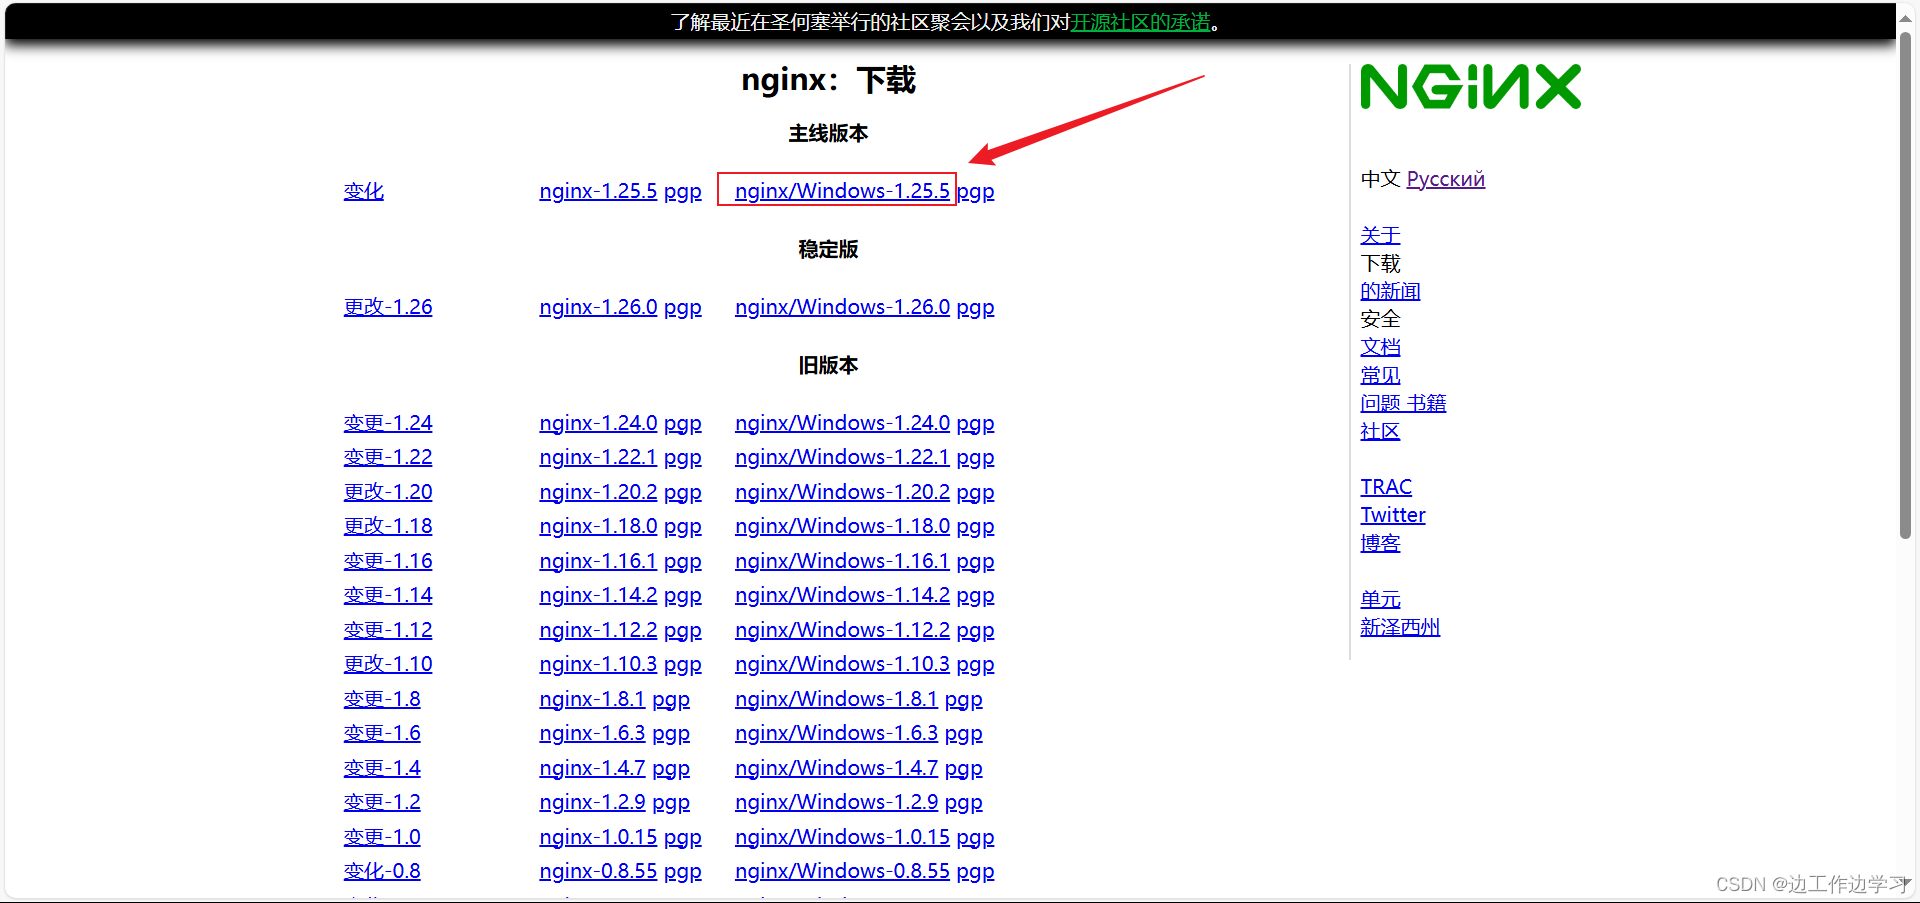1920x903 pixels.
Task: Open the 变更-1.4 changes link
Action: click(382, 768)
